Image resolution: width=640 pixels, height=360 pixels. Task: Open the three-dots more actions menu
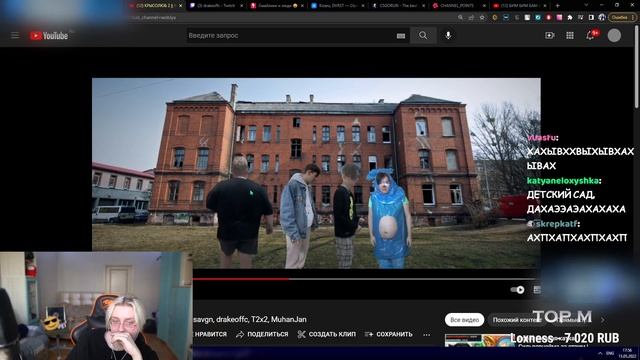tap(427, 335)
